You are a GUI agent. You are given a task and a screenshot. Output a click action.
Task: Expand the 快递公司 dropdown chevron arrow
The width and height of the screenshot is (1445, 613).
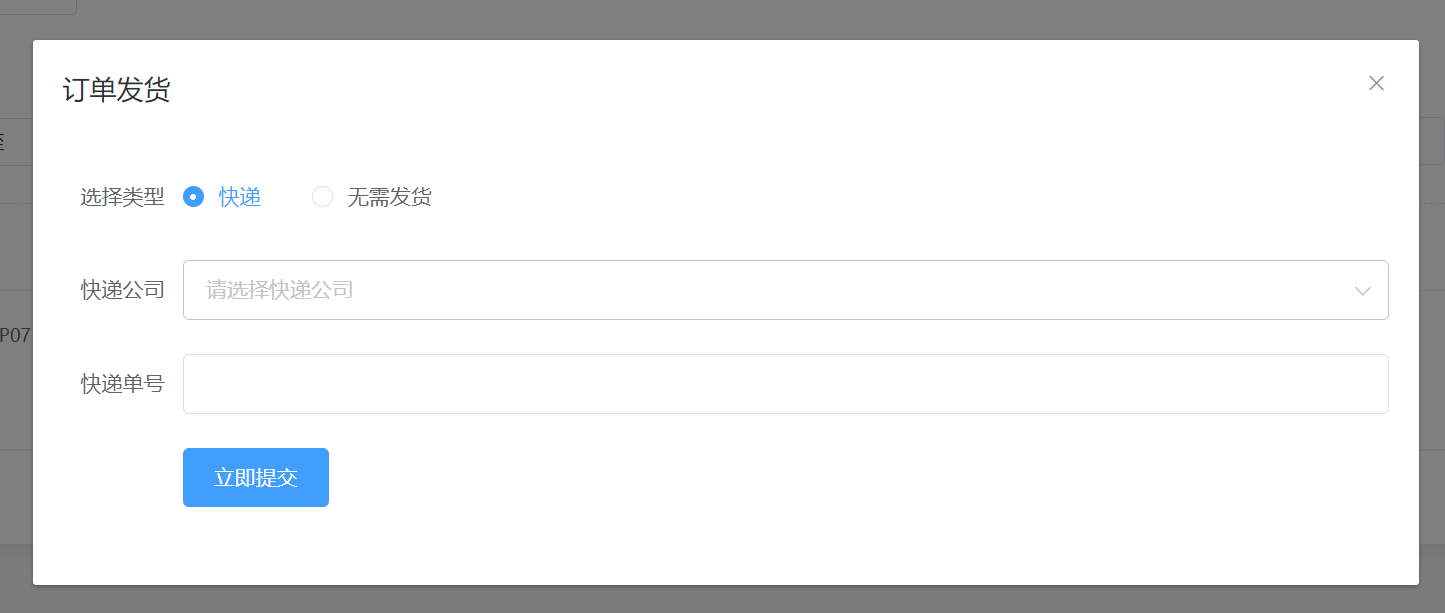click(x=1362, y=290)
